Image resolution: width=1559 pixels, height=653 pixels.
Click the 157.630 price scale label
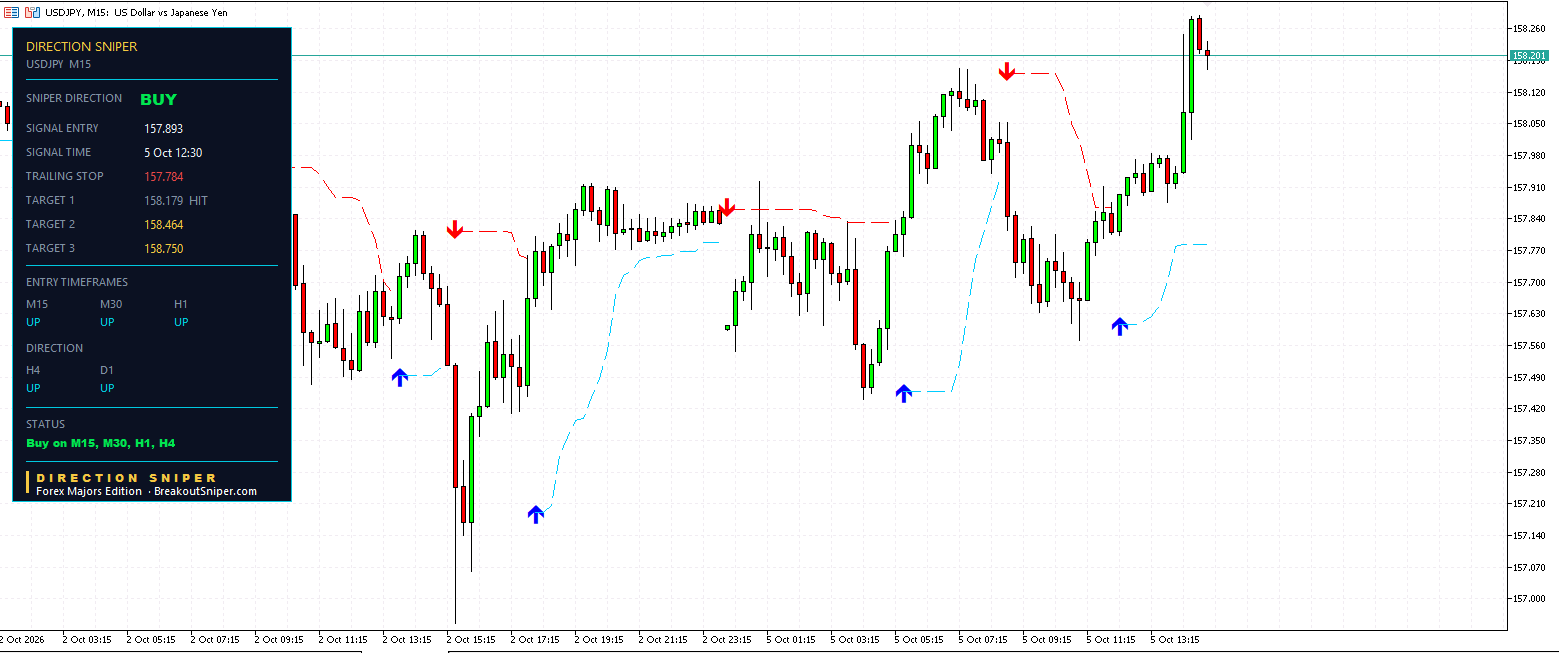(x=1531, y=313)
